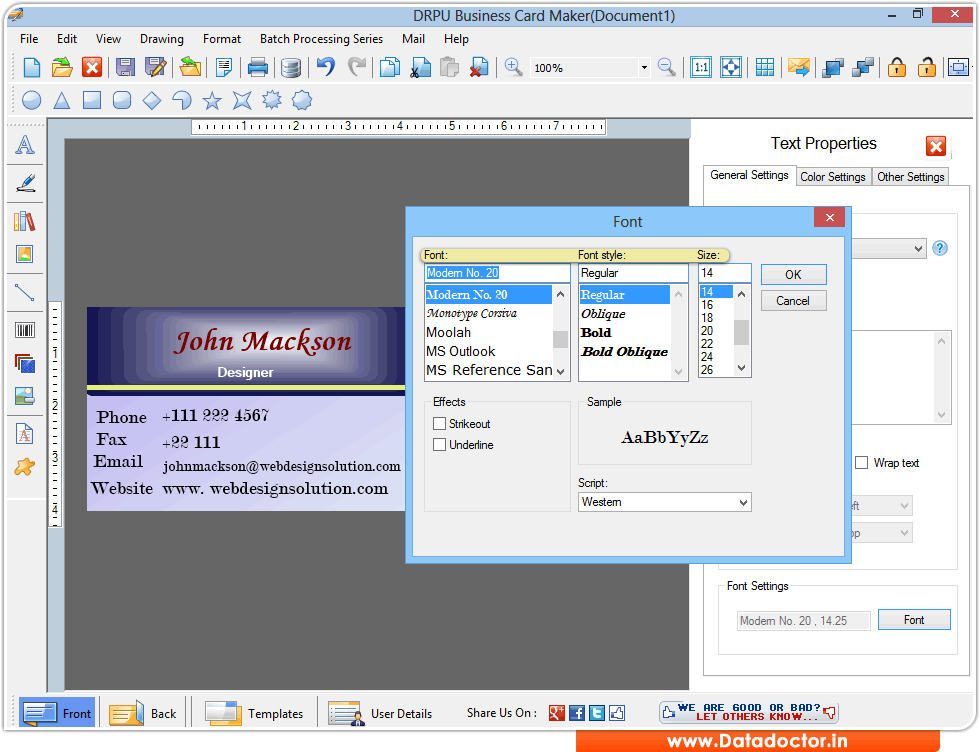Open User Details
This screenshot has height=752, width=980.
pos(381,713)
